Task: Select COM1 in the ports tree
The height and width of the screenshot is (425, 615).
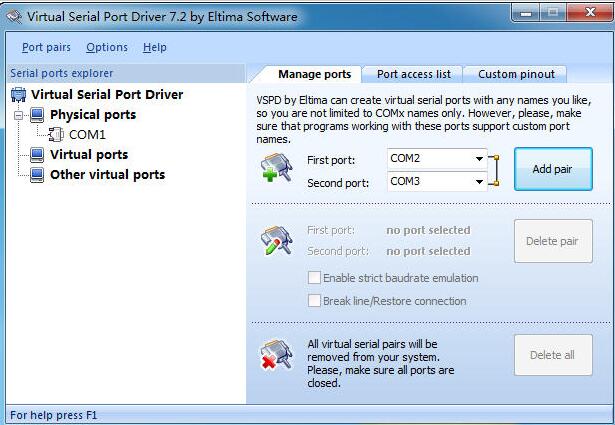Action: coord(87,135)
